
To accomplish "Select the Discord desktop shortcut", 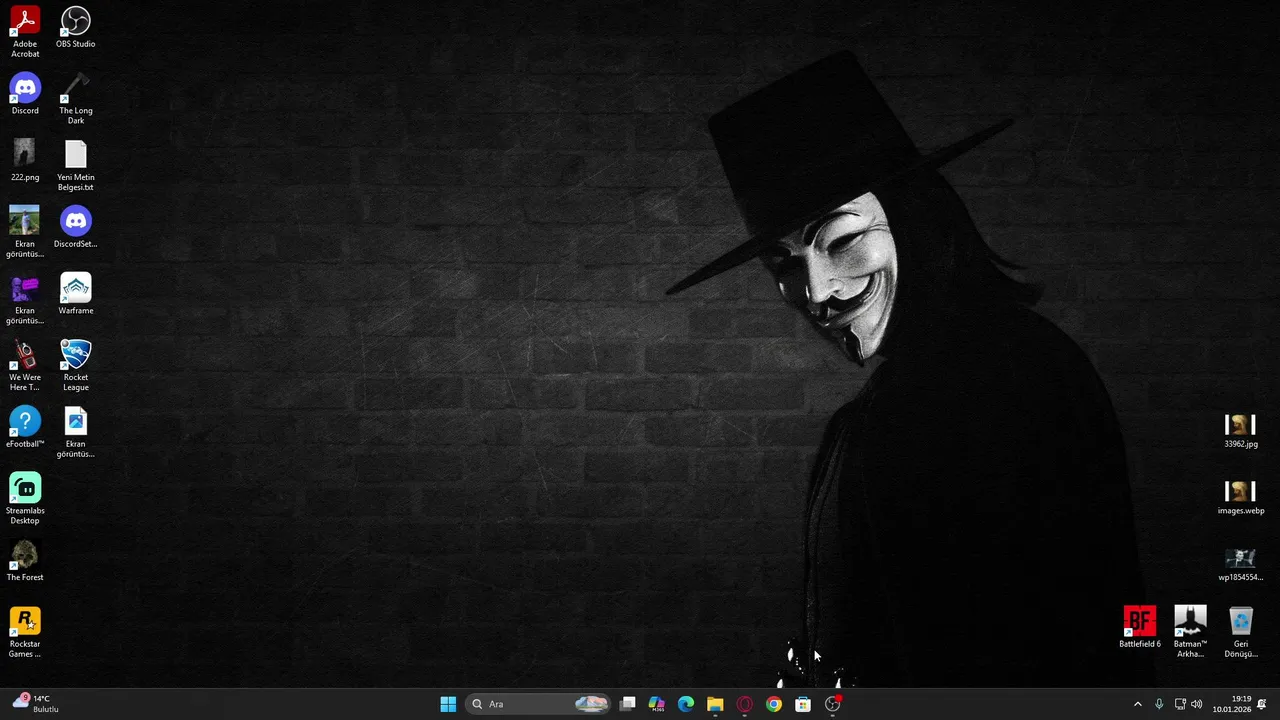I will tap(25, 94).
